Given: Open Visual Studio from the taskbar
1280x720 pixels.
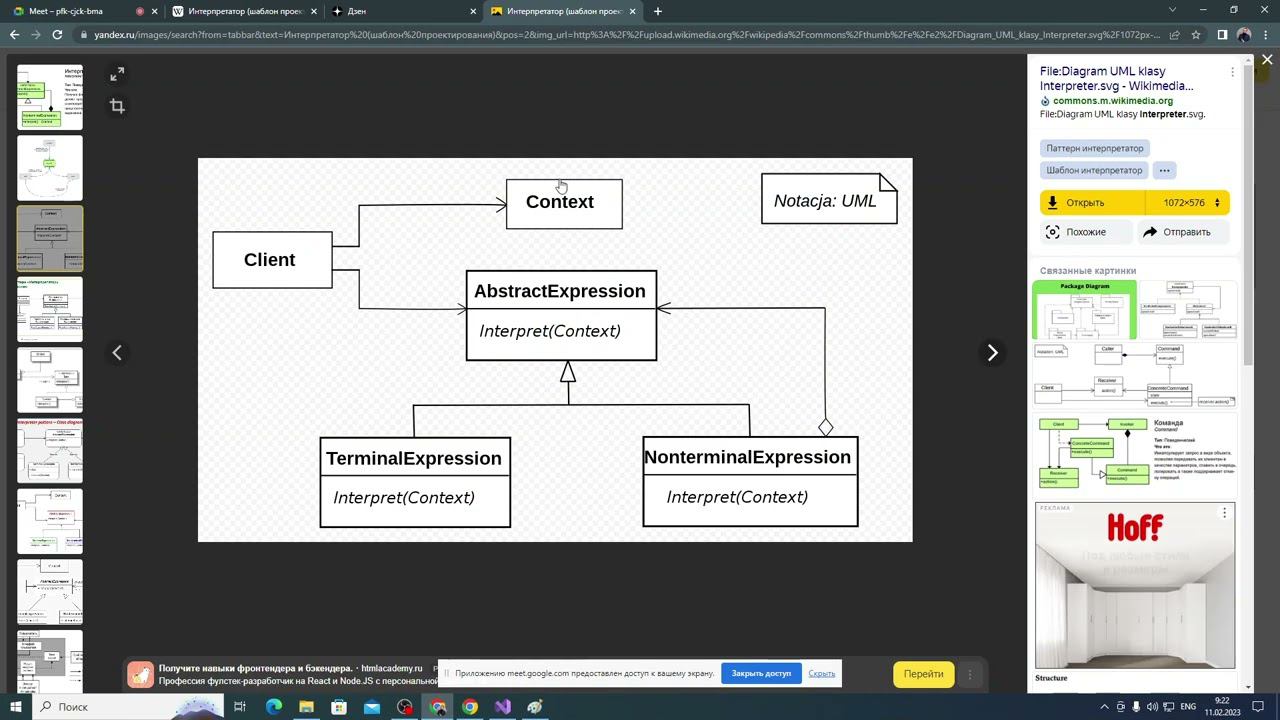Looking at the screenshot, I should pos(502,707).
